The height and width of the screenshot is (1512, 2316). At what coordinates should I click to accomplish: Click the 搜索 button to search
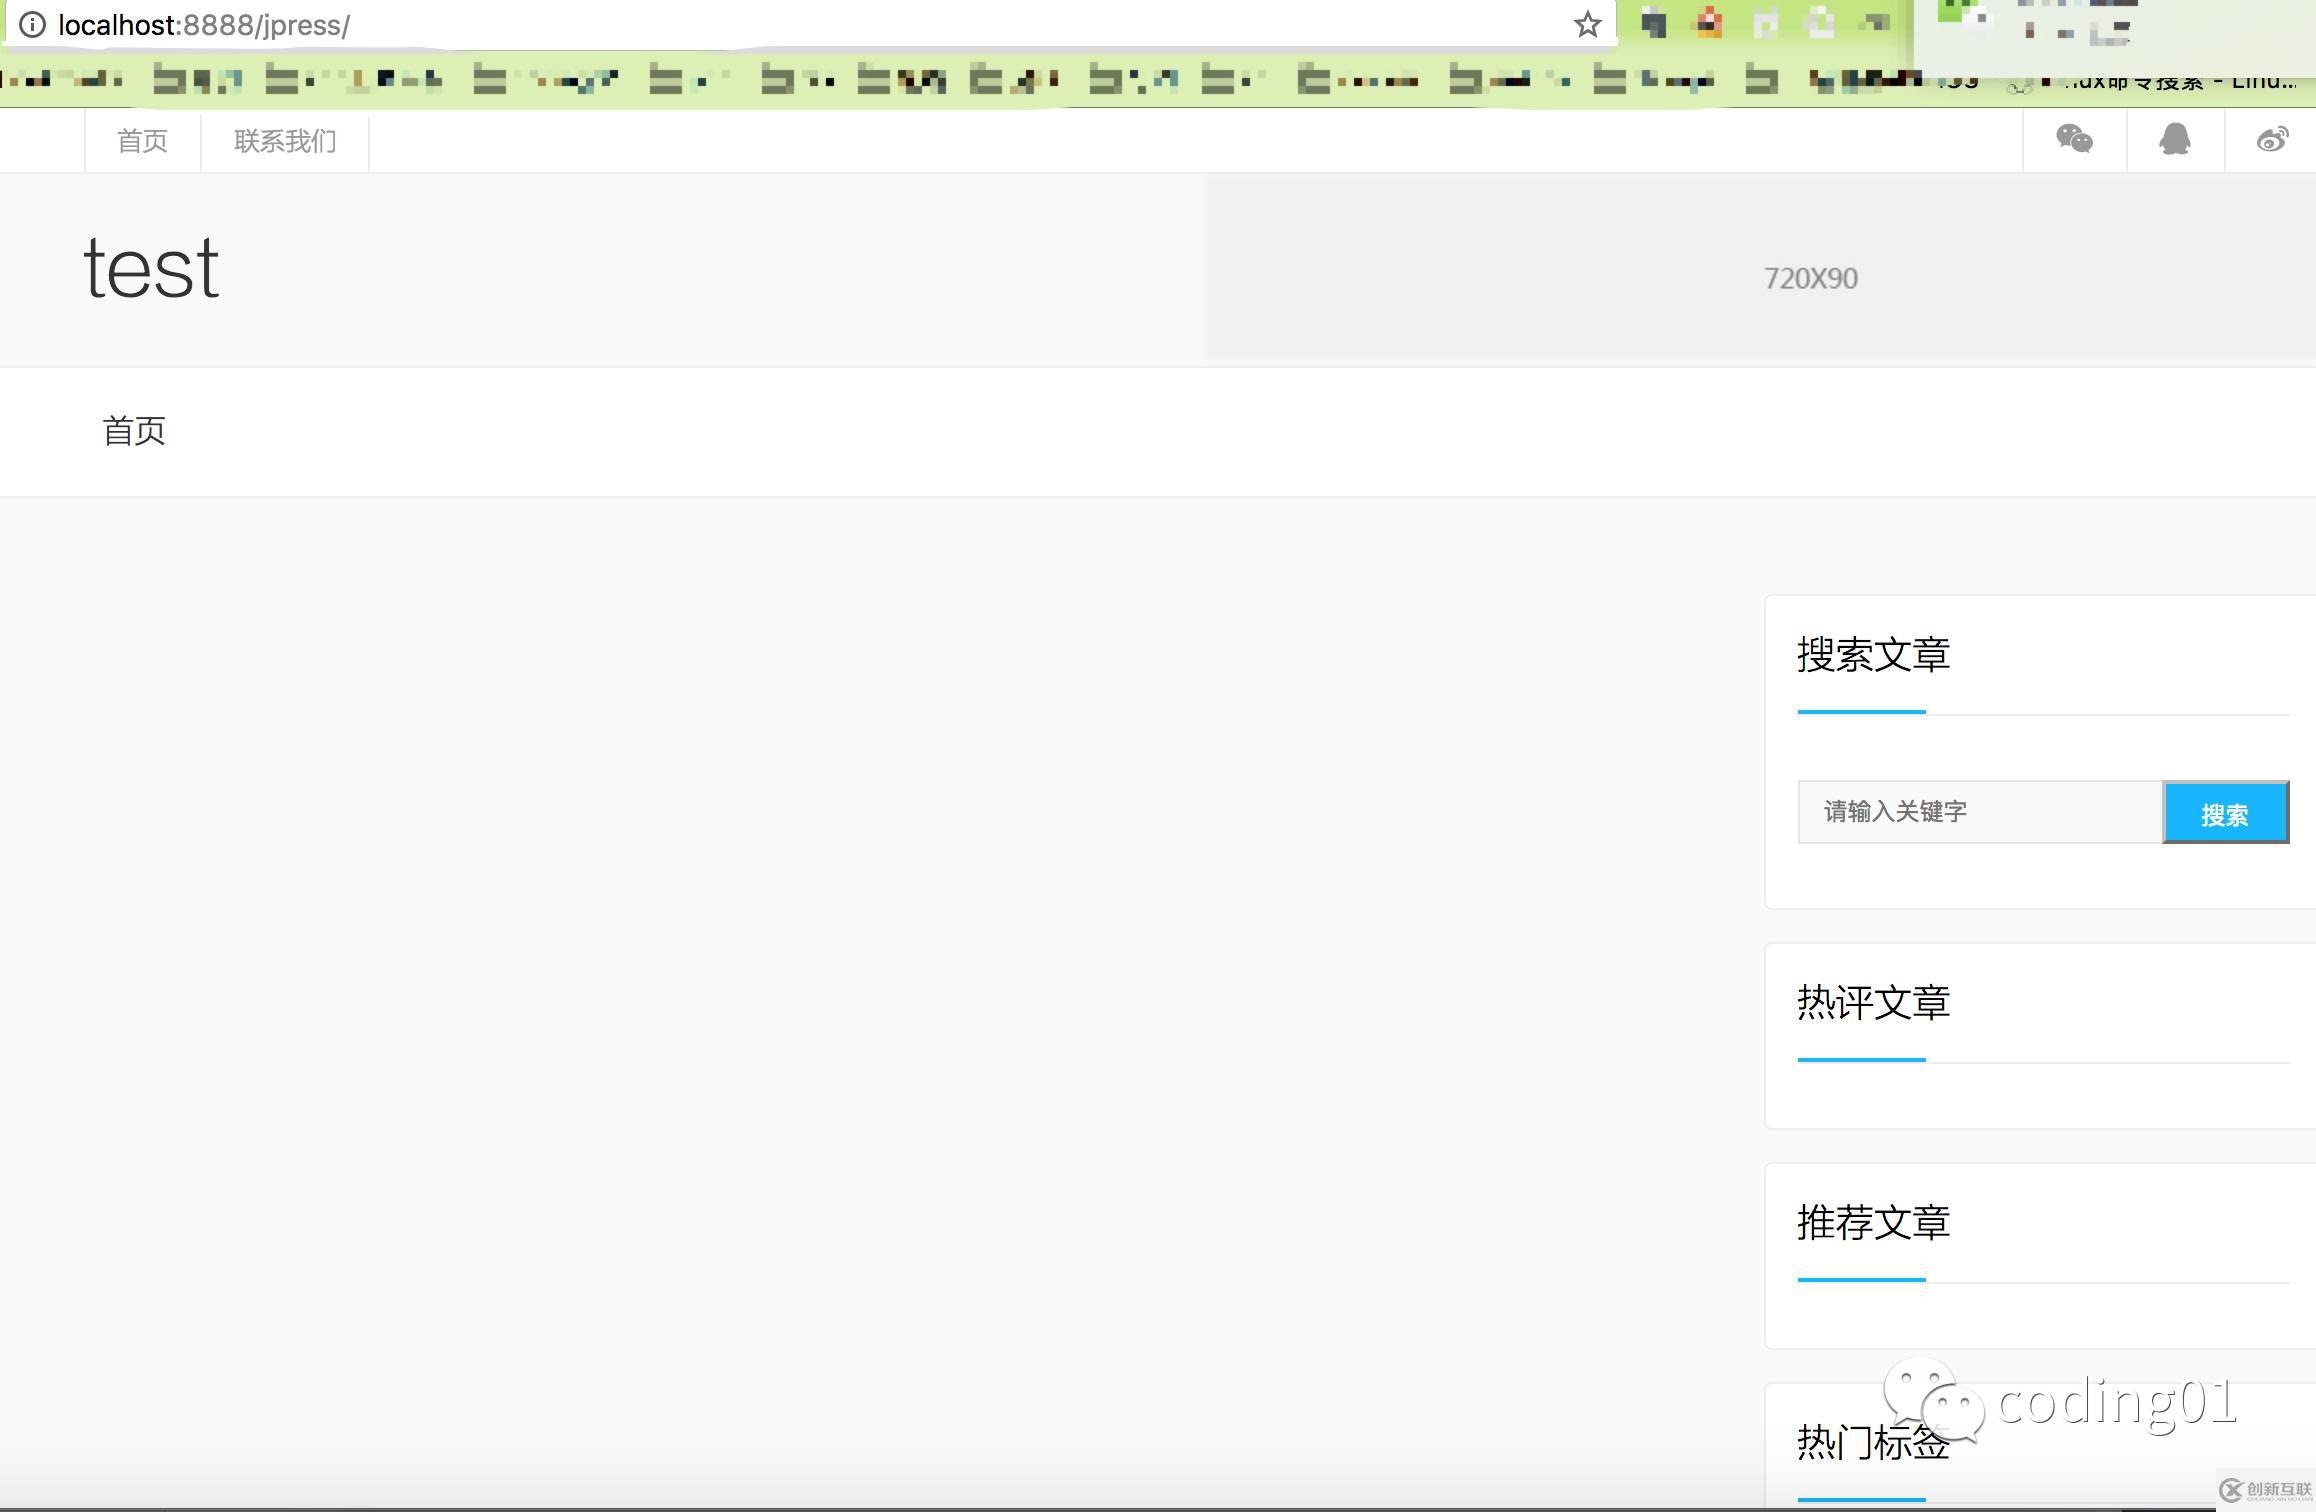[x=2226, y=812]
